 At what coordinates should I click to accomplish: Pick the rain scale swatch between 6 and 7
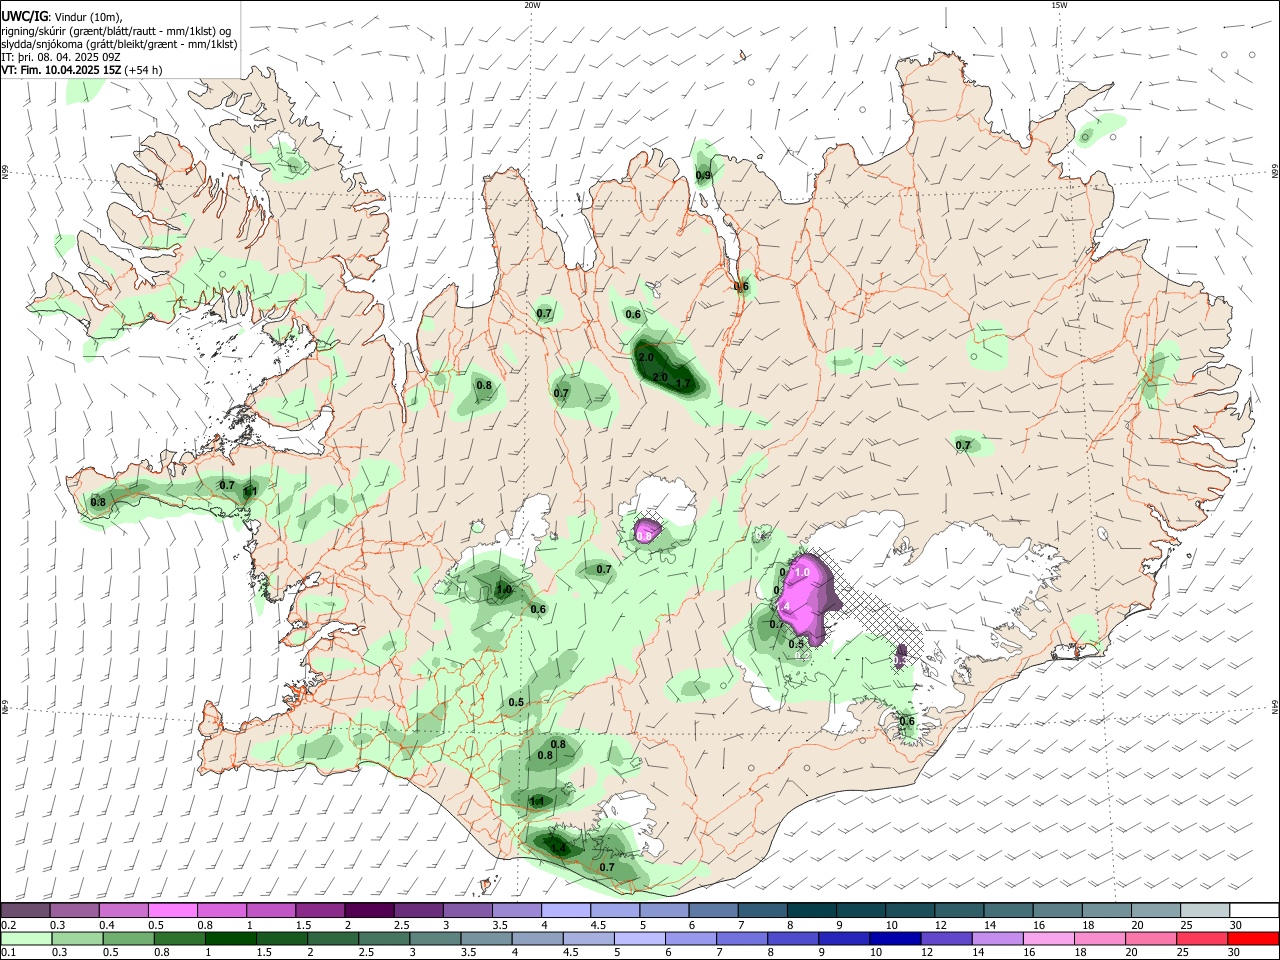pyautogui.click(x=691, y=938)
